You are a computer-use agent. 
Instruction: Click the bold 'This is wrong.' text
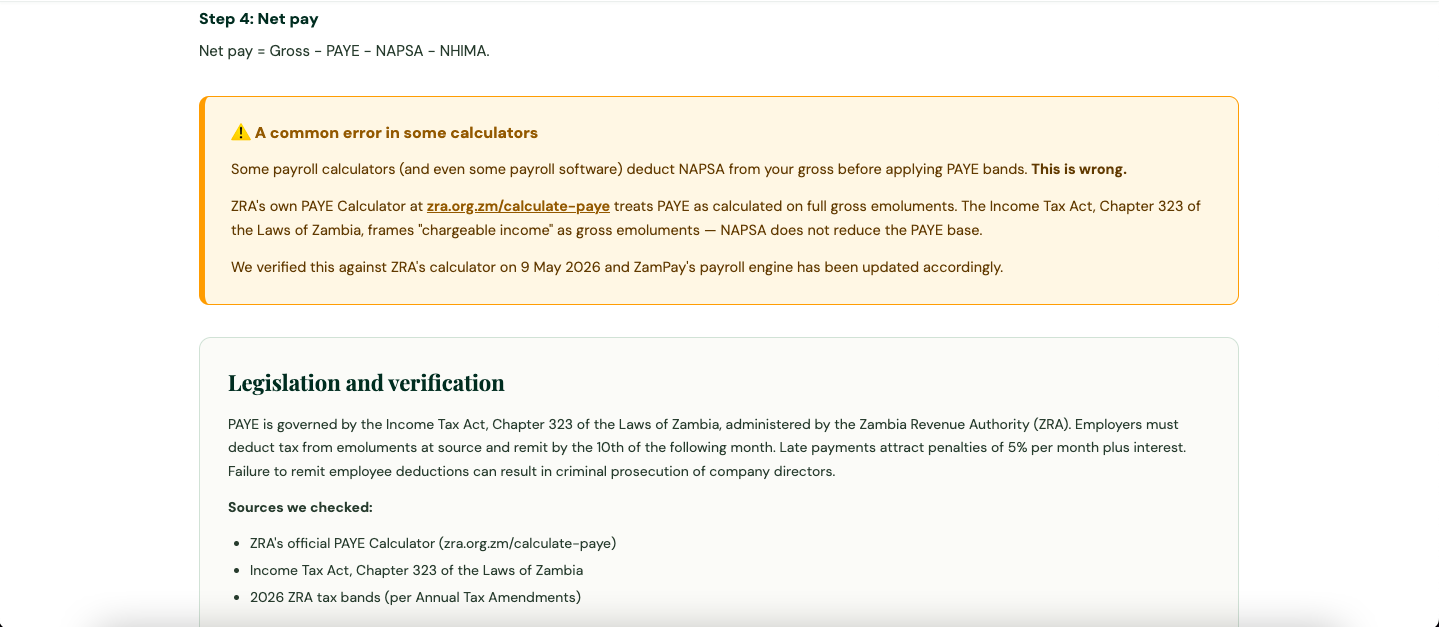(1079, 169)
